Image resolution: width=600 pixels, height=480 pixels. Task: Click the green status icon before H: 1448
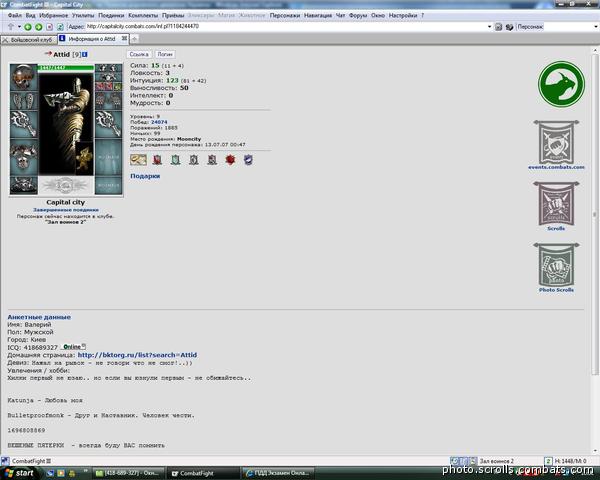pos(548,461)
